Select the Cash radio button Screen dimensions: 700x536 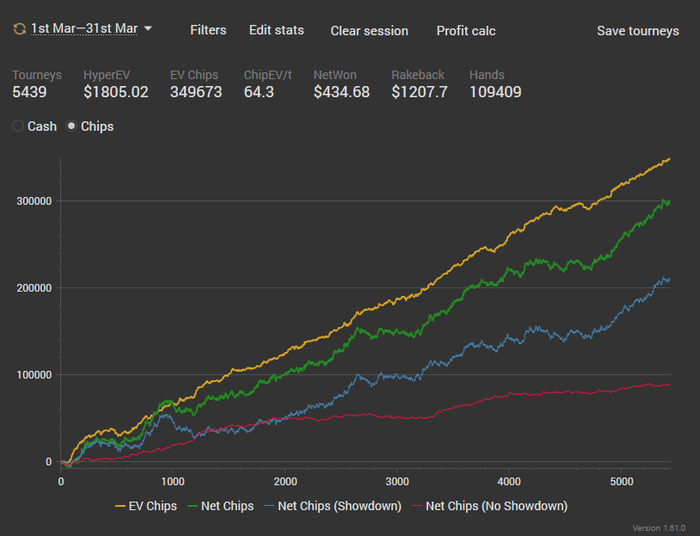click(x=18, y=127)
